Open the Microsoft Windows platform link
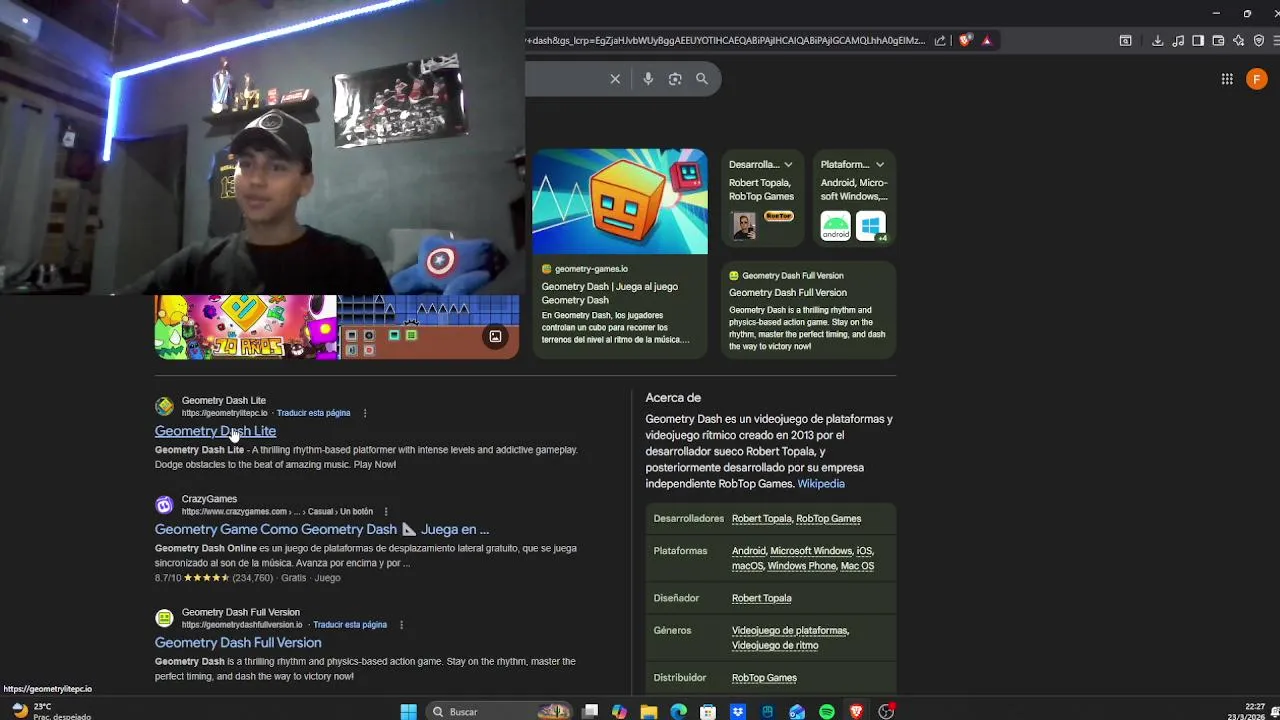 point(811,551)
